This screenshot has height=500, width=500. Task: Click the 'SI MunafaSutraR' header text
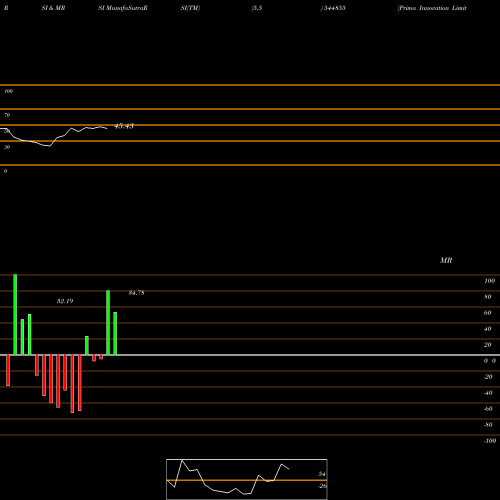pyautogui.click(x=123, y=8)
